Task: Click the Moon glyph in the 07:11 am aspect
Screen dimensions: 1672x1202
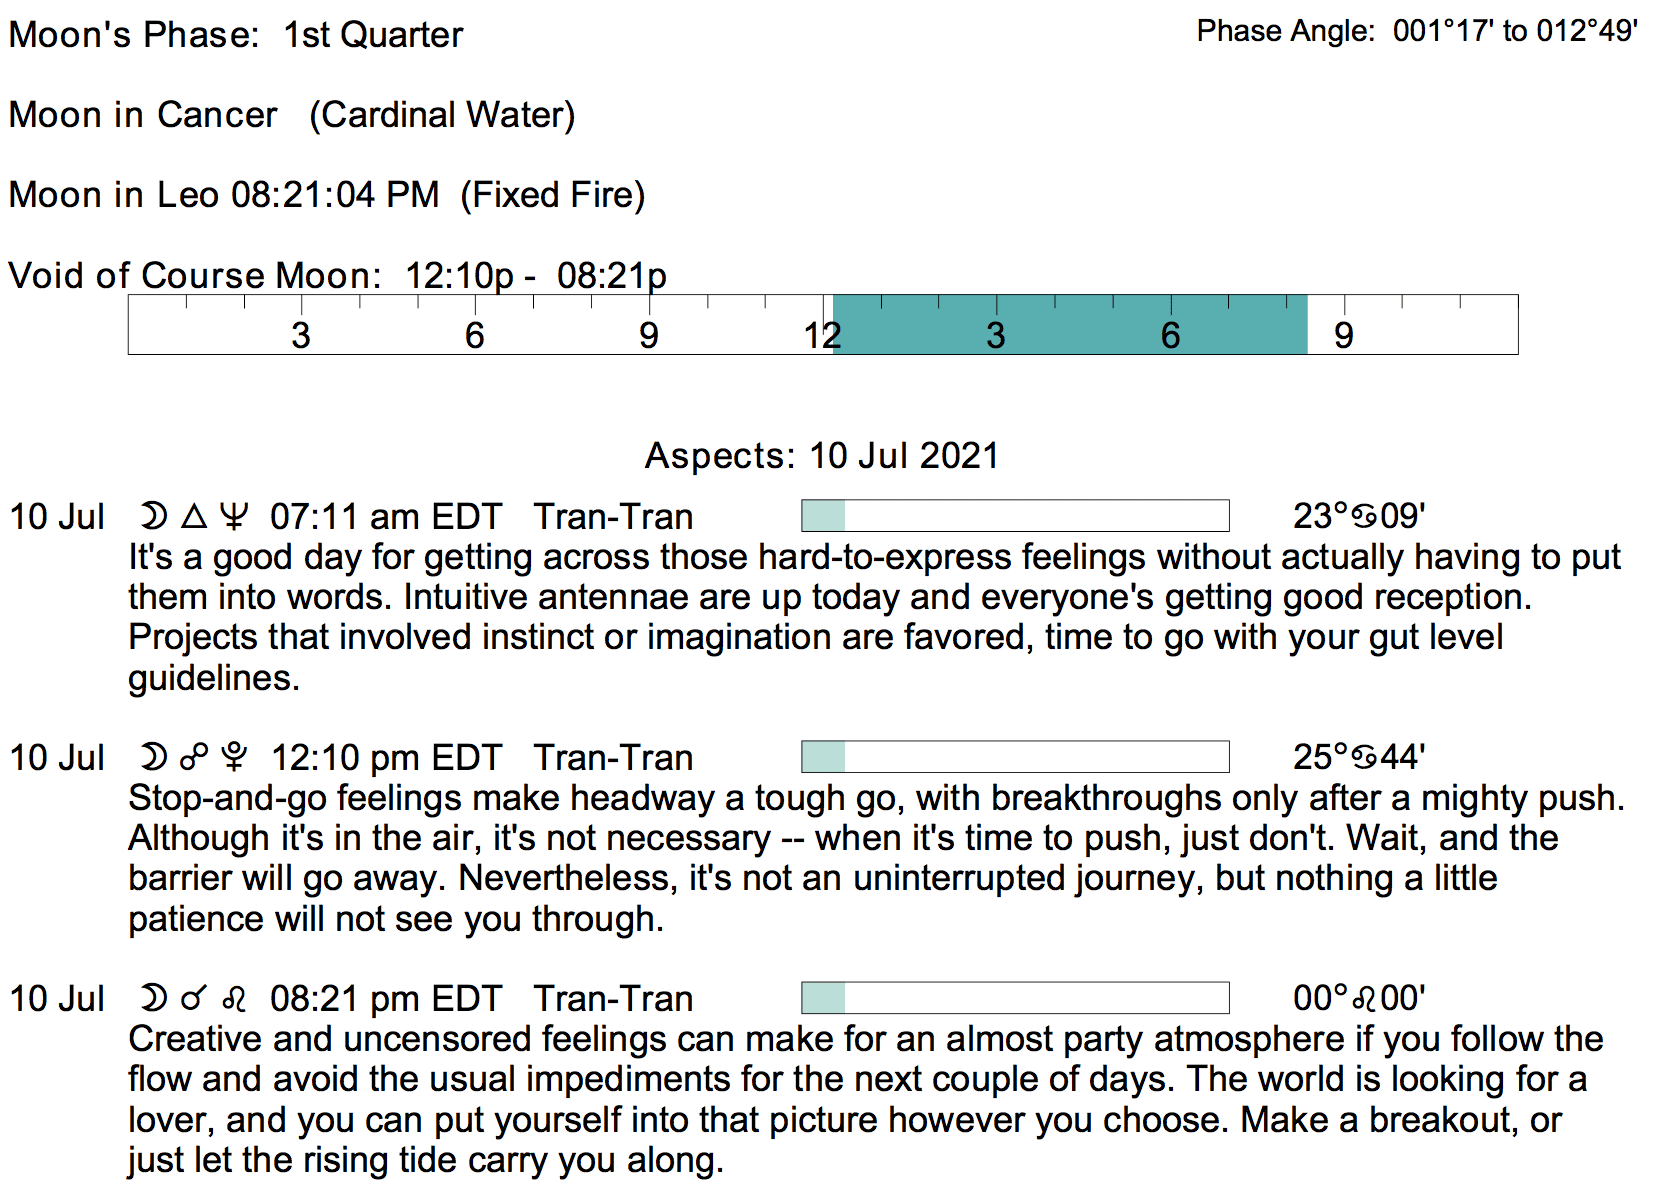Action: pyautogui.click(x=153, y=516)
